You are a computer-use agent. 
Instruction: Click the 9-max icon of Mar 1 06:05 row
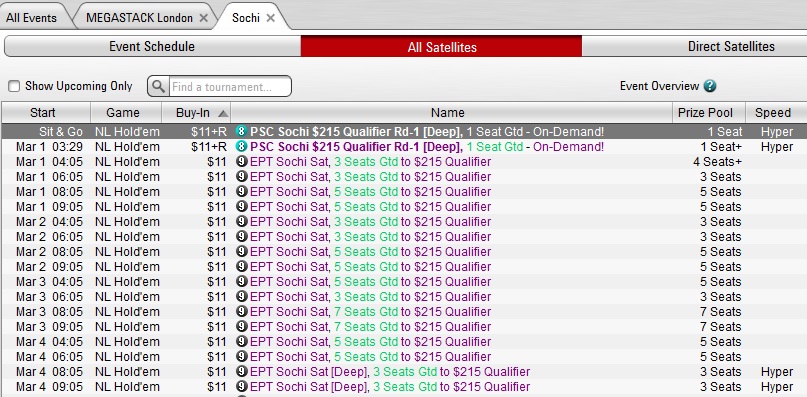[242, 177]
